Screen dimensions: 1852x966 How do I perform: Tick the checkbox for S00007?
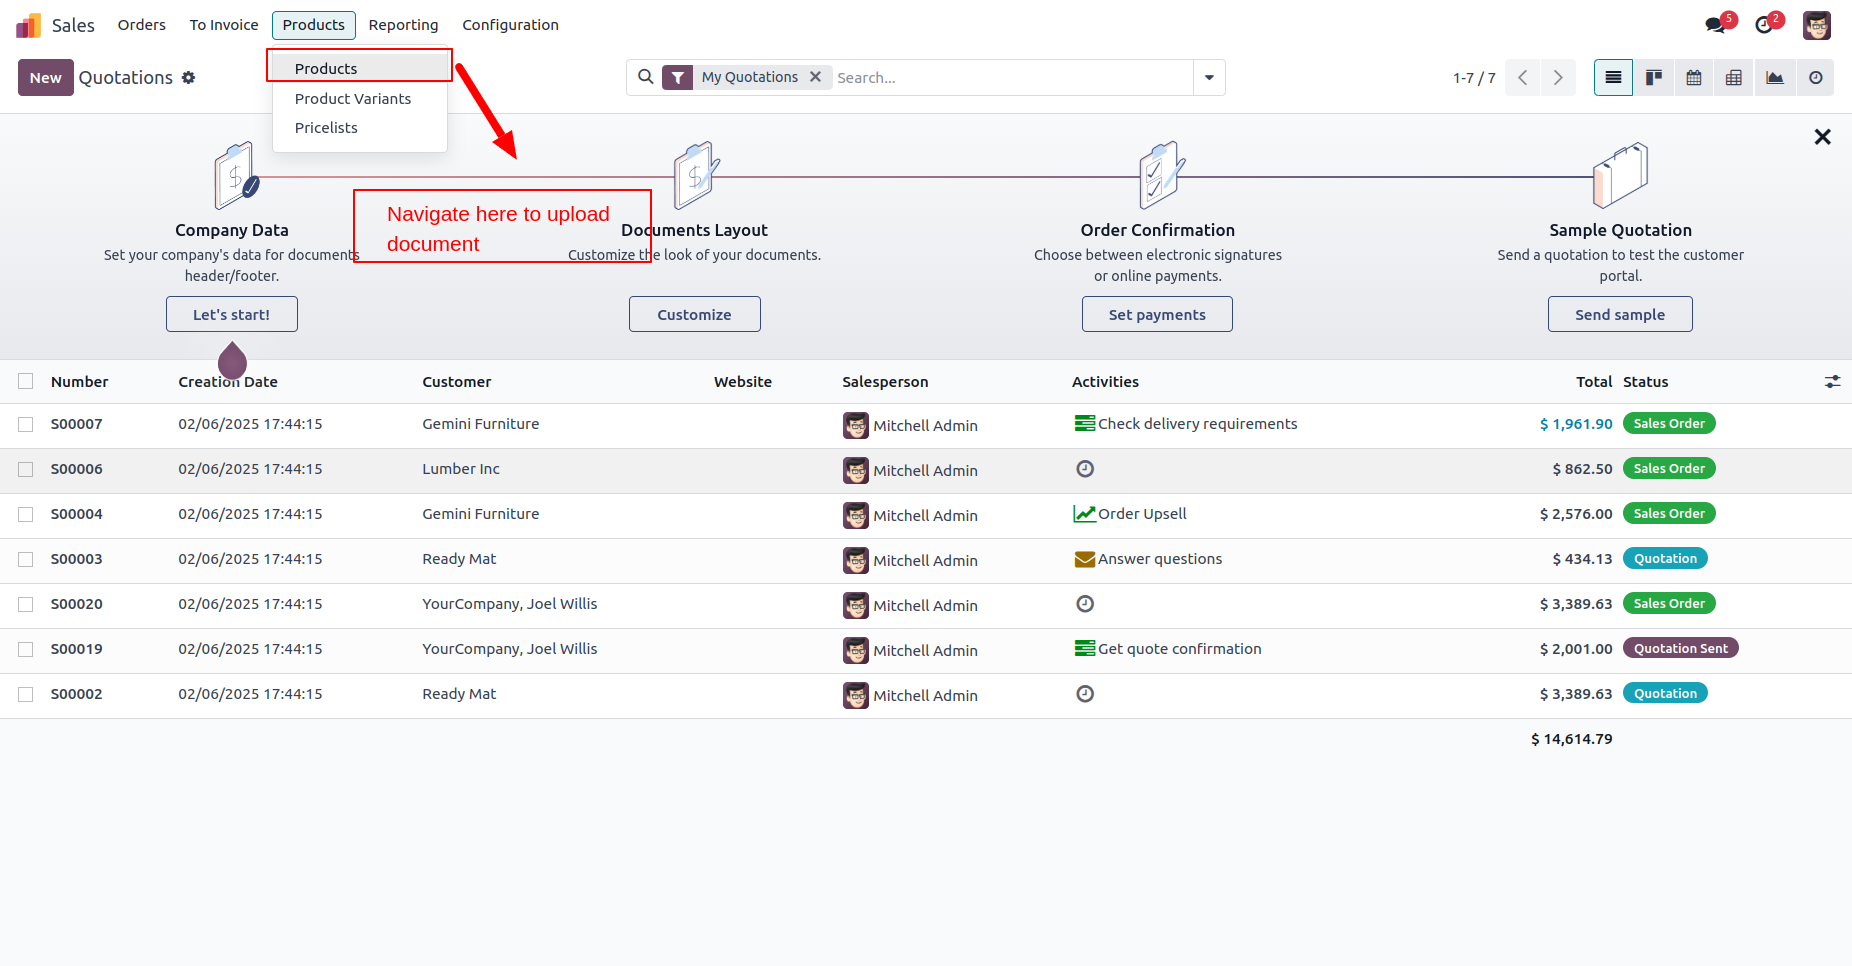coord(26,424)
